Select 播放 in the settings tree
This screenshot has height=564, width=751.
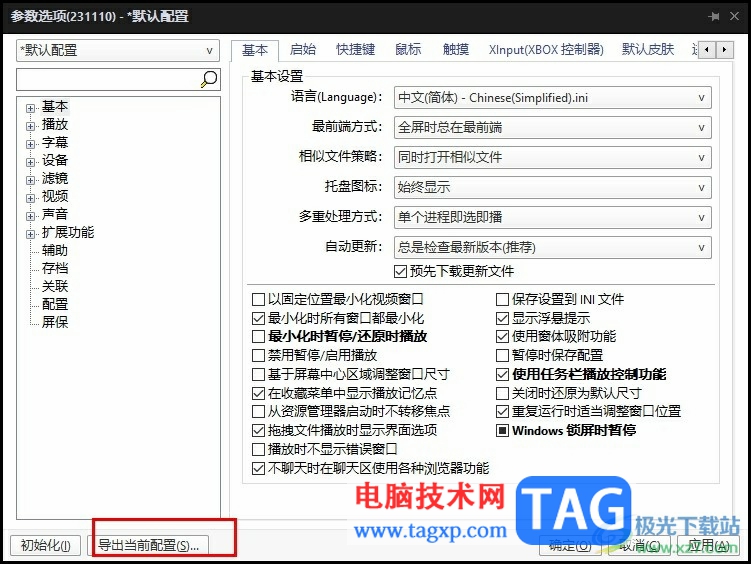pyautogui.click(x=55, y=124)
